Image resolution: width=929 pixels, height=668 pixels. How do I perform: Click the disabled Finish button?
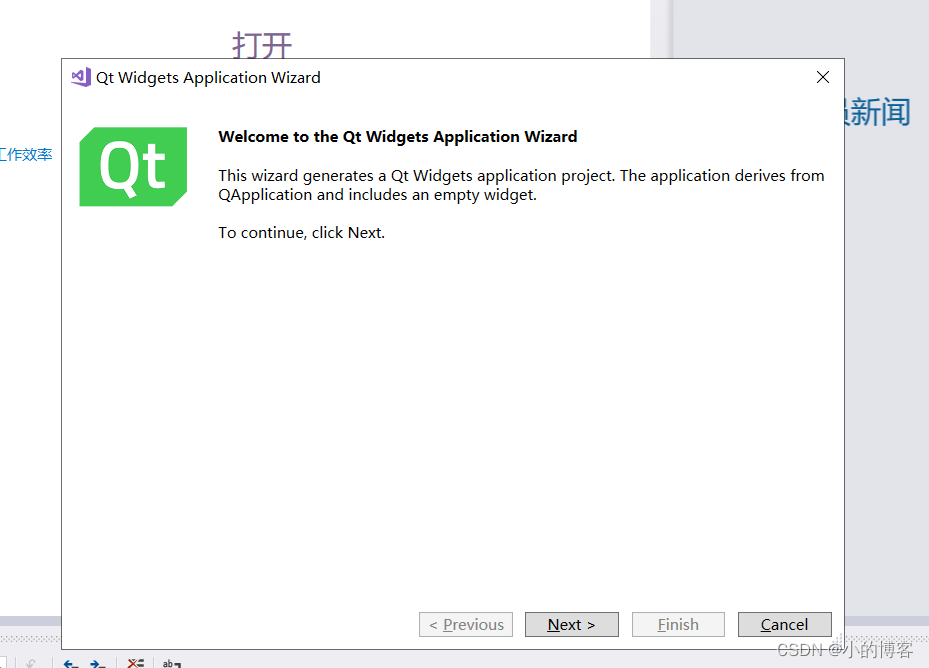678,624
